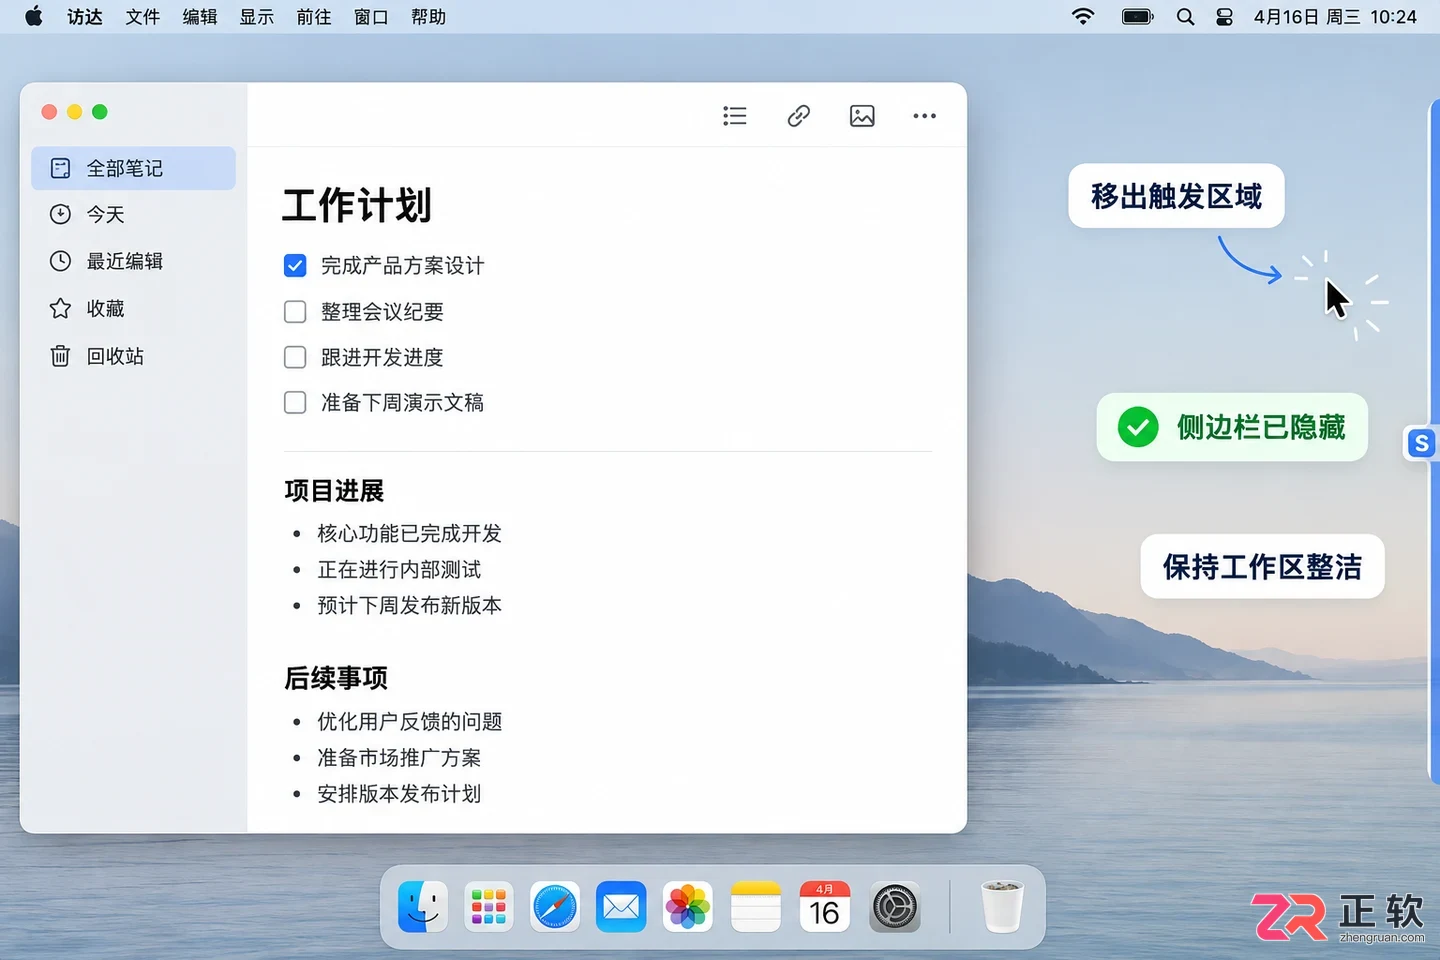Open the 窗口 menu
1440x960 pixels.
coord(371,17)
